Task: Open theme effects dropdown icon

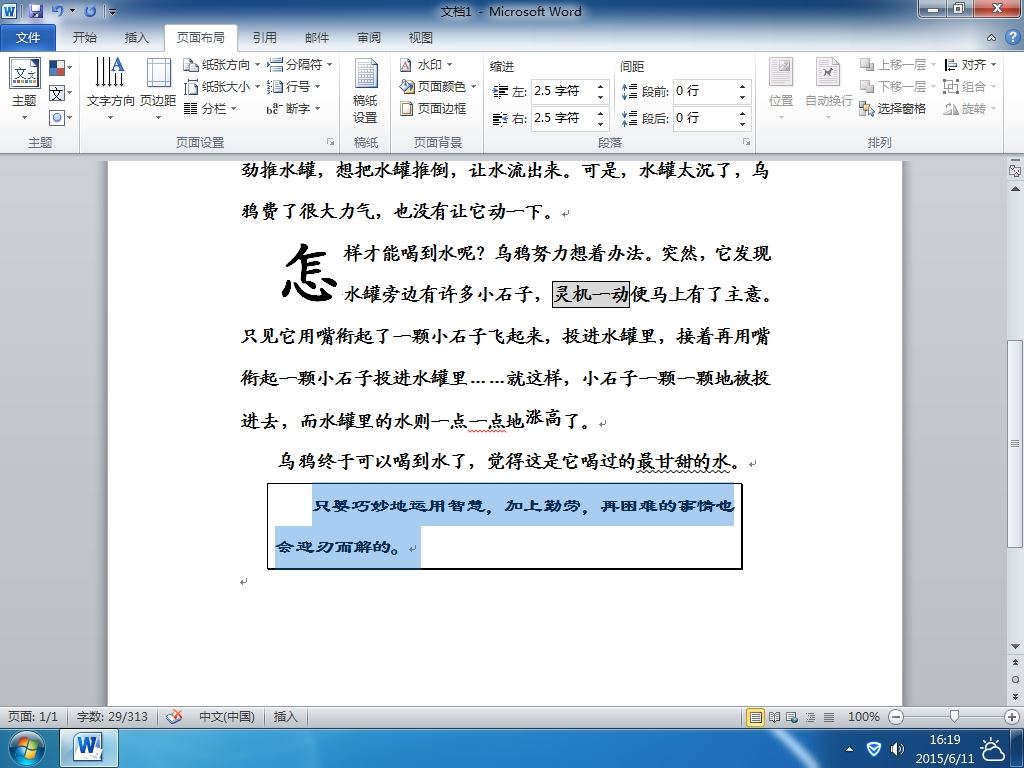Action: pos(60,118)
